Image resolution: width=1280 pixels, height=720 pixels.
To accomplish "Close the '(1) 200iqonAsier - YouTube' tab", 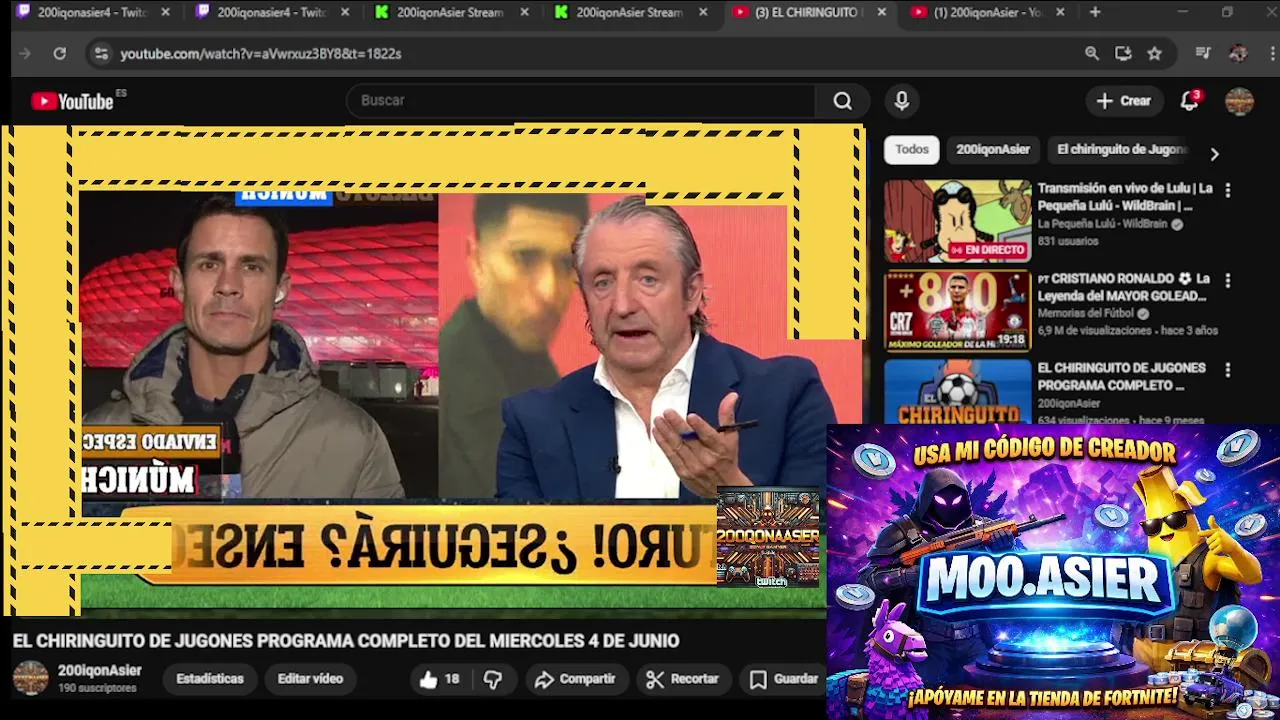I will (1060, 12).
